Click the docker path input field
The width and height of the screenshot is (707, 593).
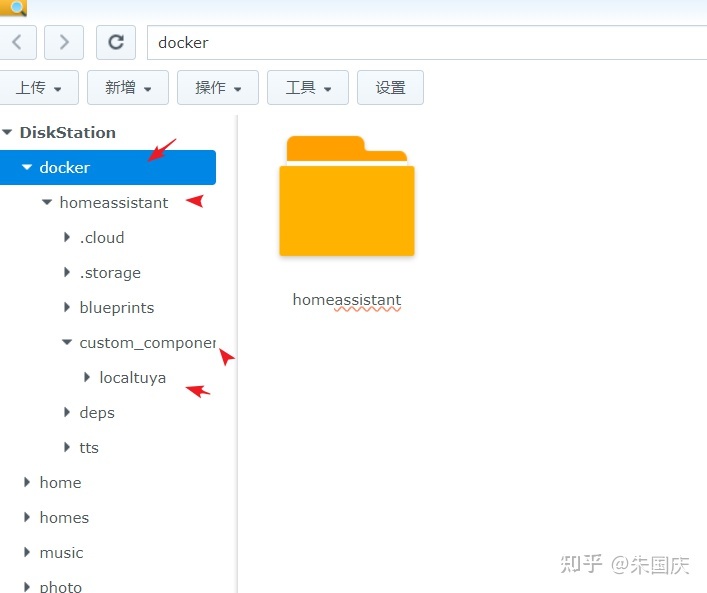tap(420, 43)
